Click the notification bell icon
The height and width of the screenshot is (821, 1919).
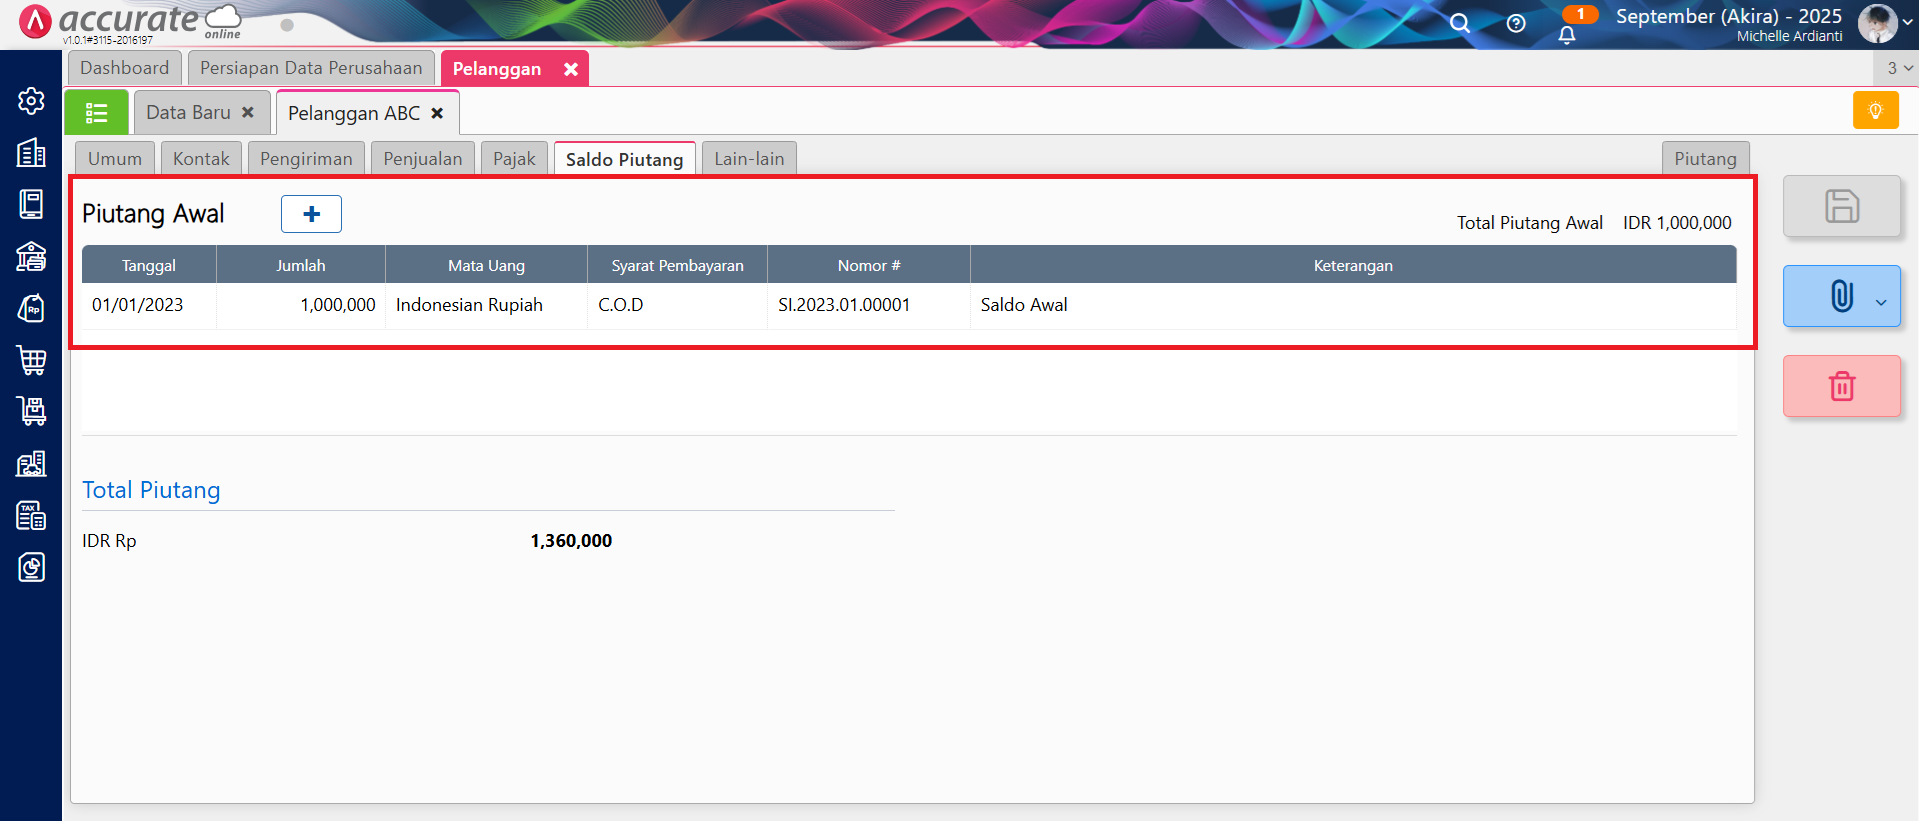click(1566, 35)
